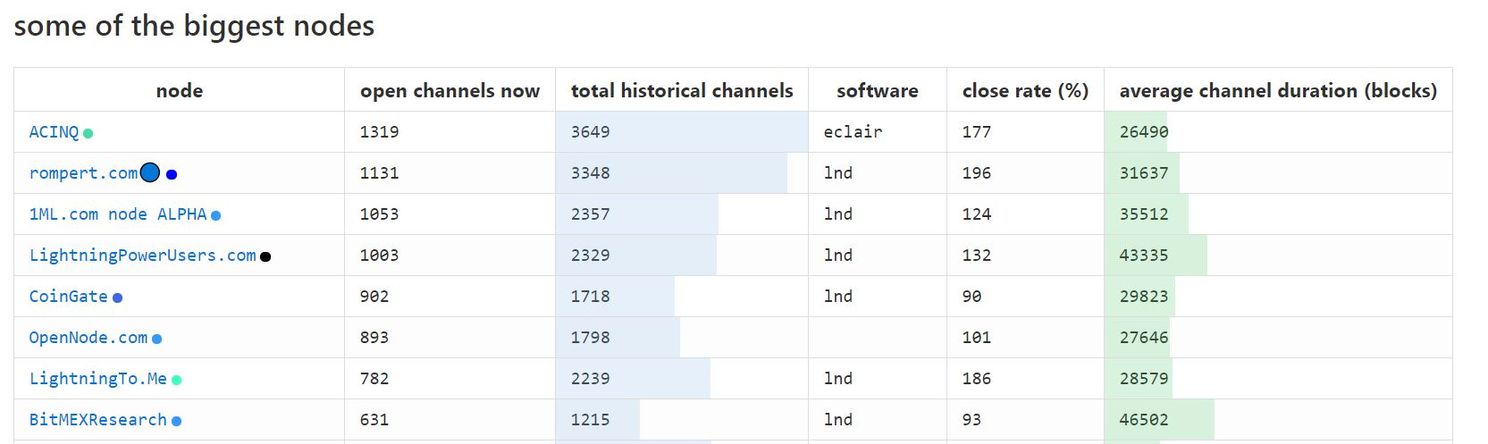Click average duration value 43335
Viewport: 1488px width, 444px height.
click(1143, 255)
